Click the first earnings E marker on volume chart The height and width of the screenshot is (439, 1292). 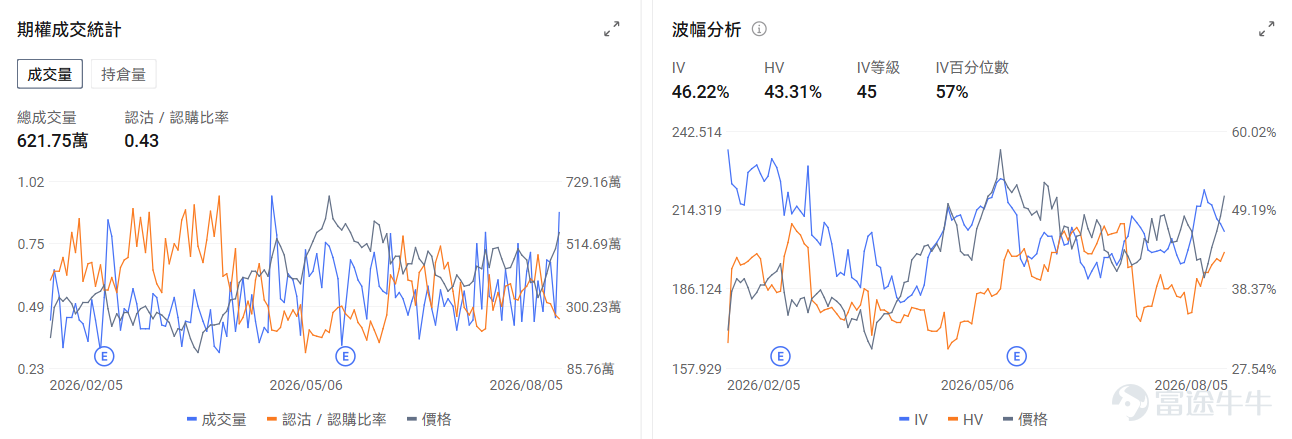click(104, 355)
